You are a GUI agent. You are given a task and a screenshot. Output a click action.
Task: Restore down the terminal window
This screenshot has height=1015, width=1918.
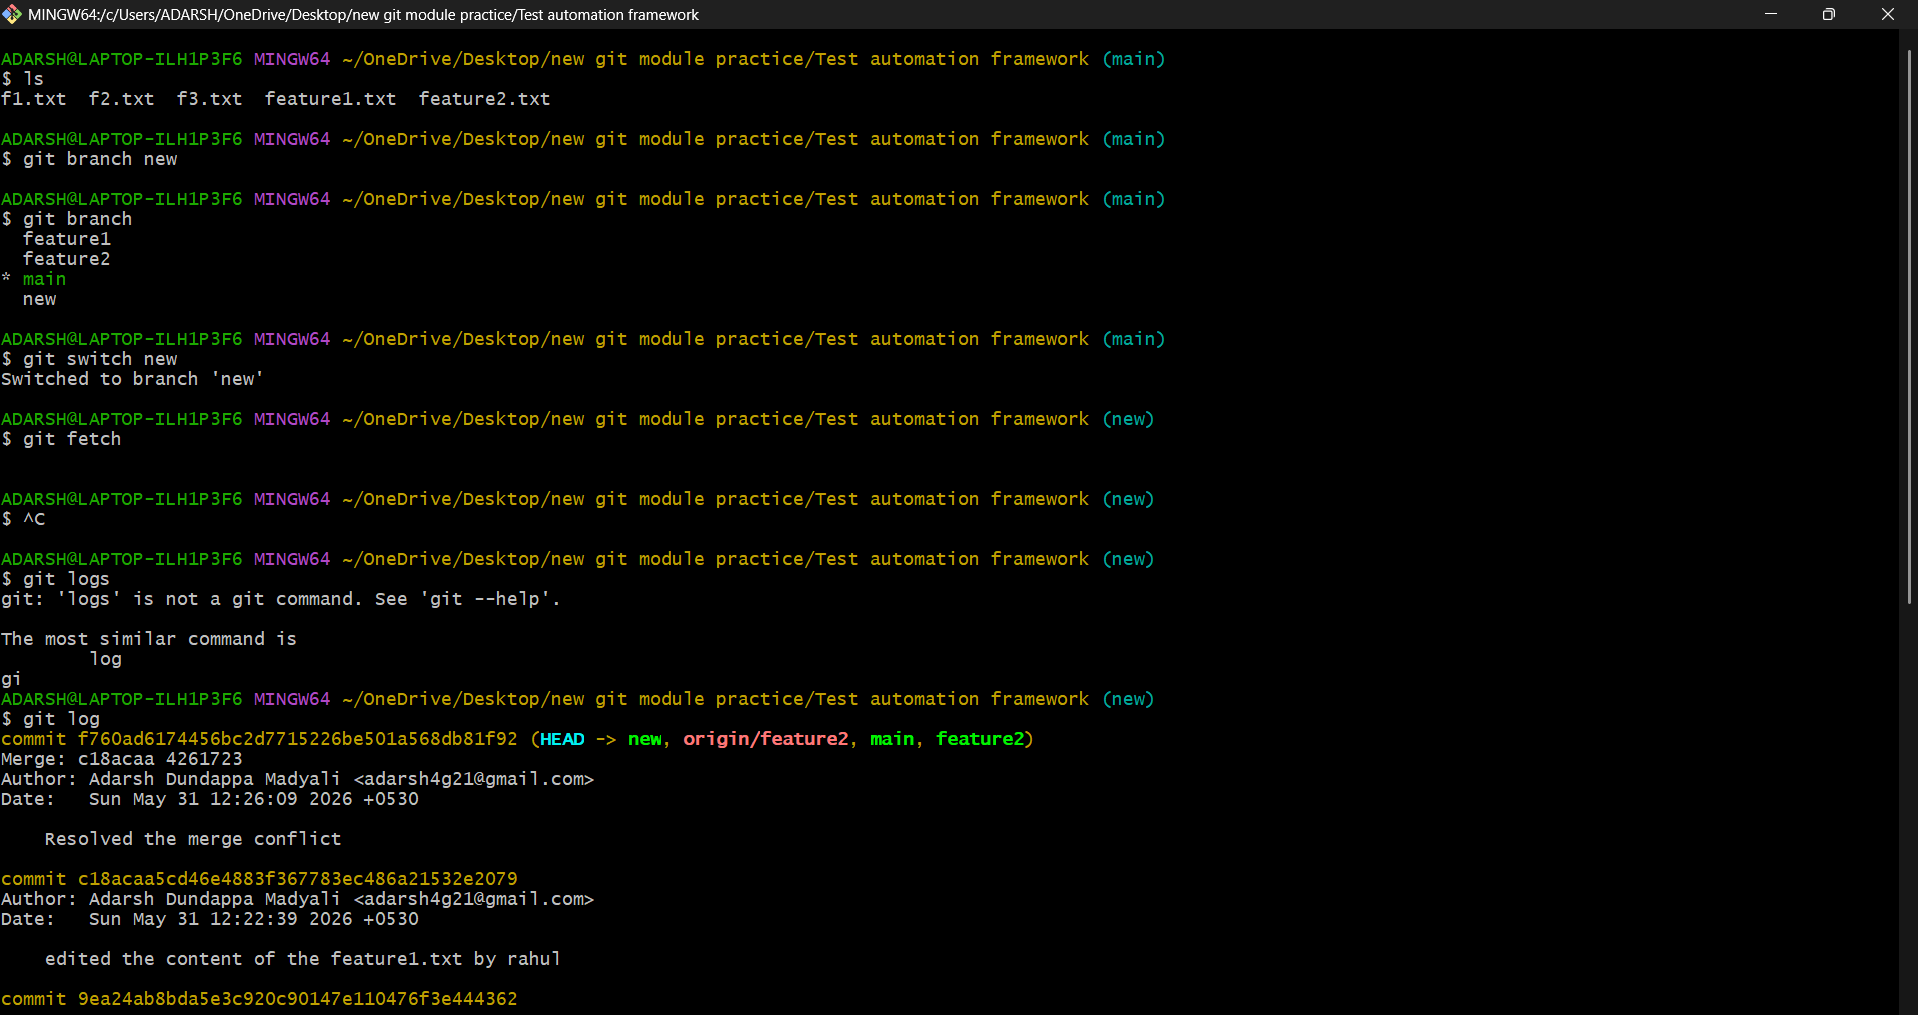(x=1829, y=14)
